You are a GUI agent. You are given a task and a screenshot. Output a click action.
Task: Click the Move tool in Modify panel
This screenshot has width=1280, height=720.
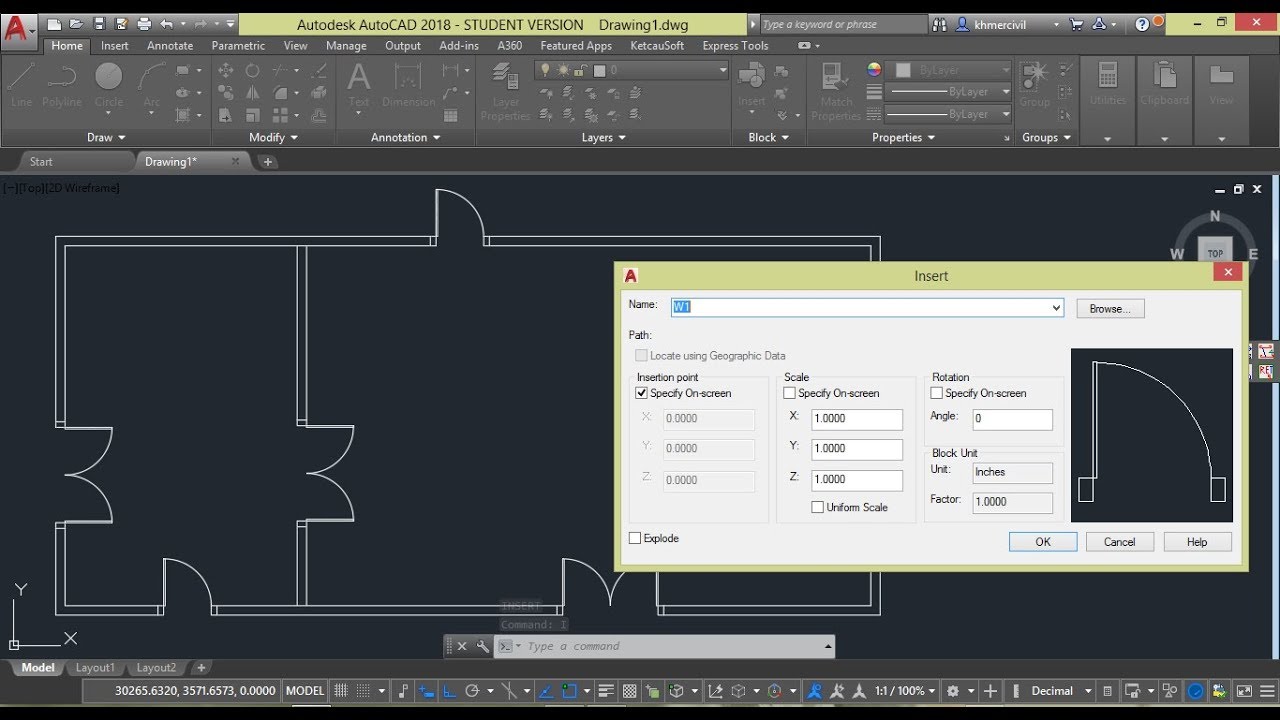point(226,70)
